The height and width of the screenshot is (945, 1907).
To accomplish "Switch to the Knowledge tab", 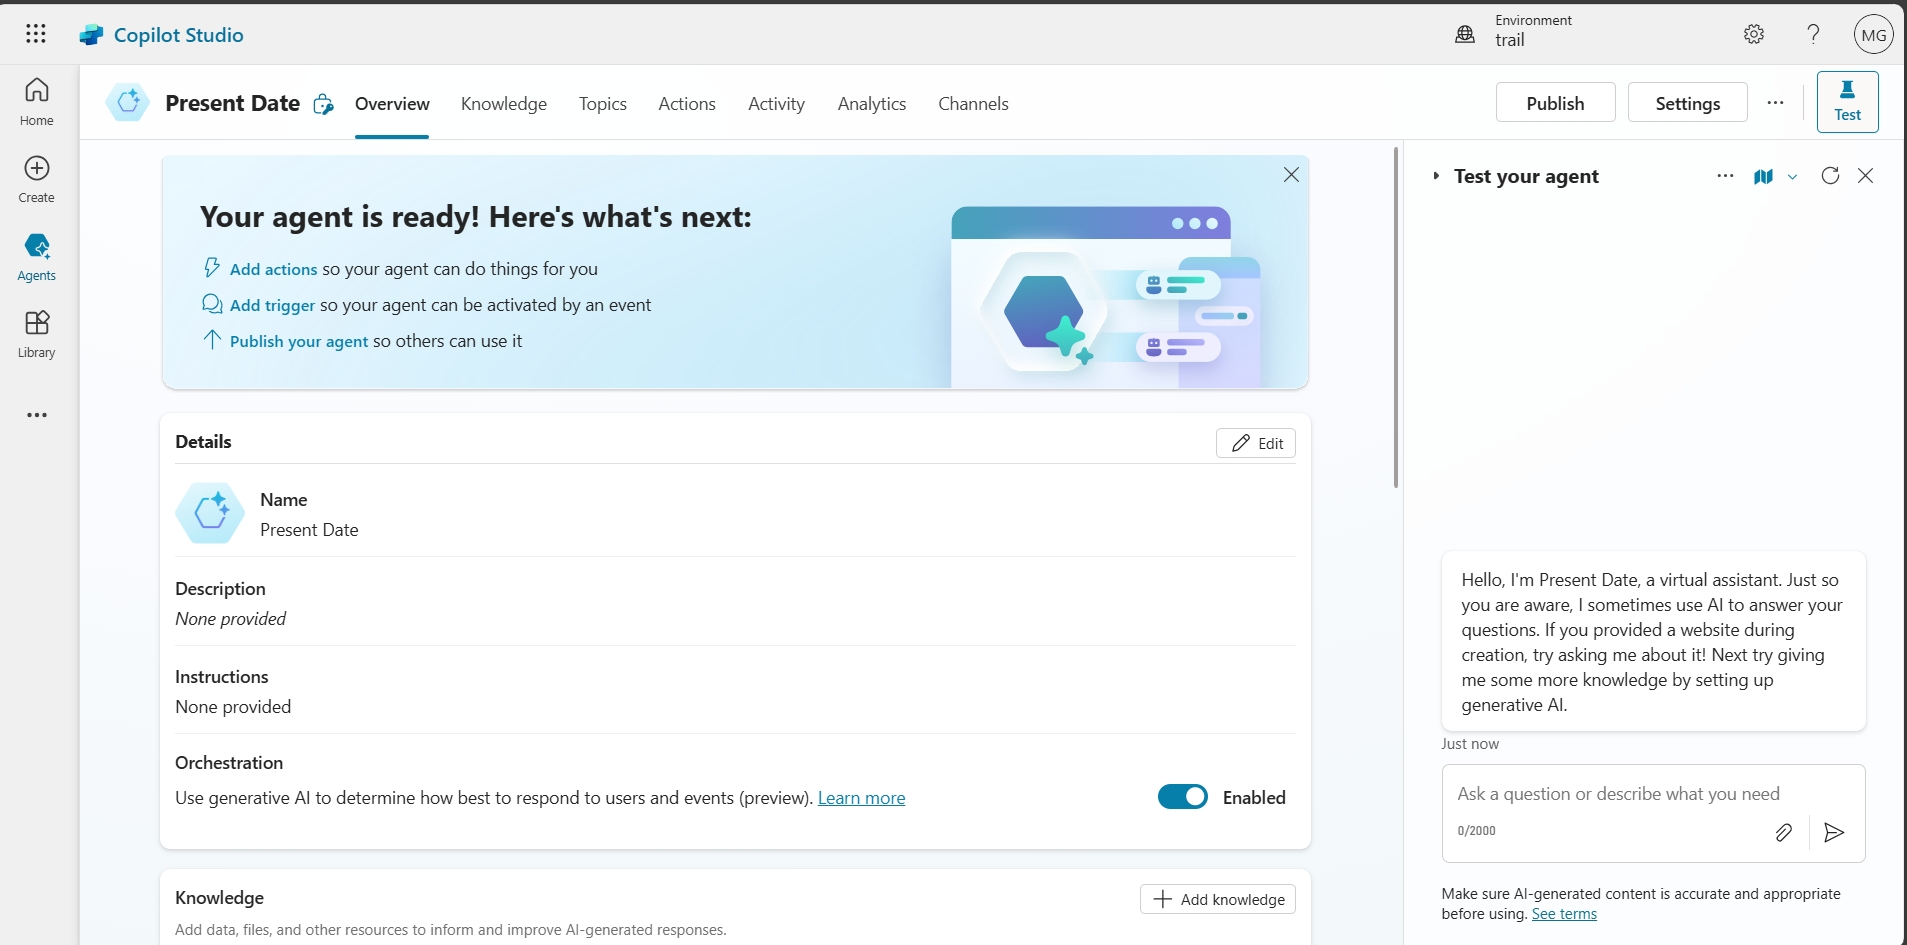I will pyautogui.click(x=504, y=104).
